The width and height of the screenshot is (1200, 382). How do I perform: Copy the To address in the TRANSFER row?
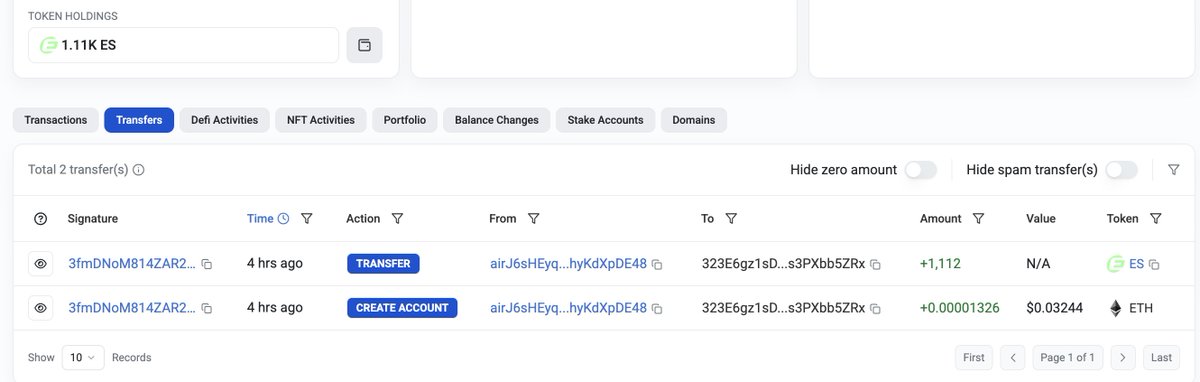(x=875, y=265)
